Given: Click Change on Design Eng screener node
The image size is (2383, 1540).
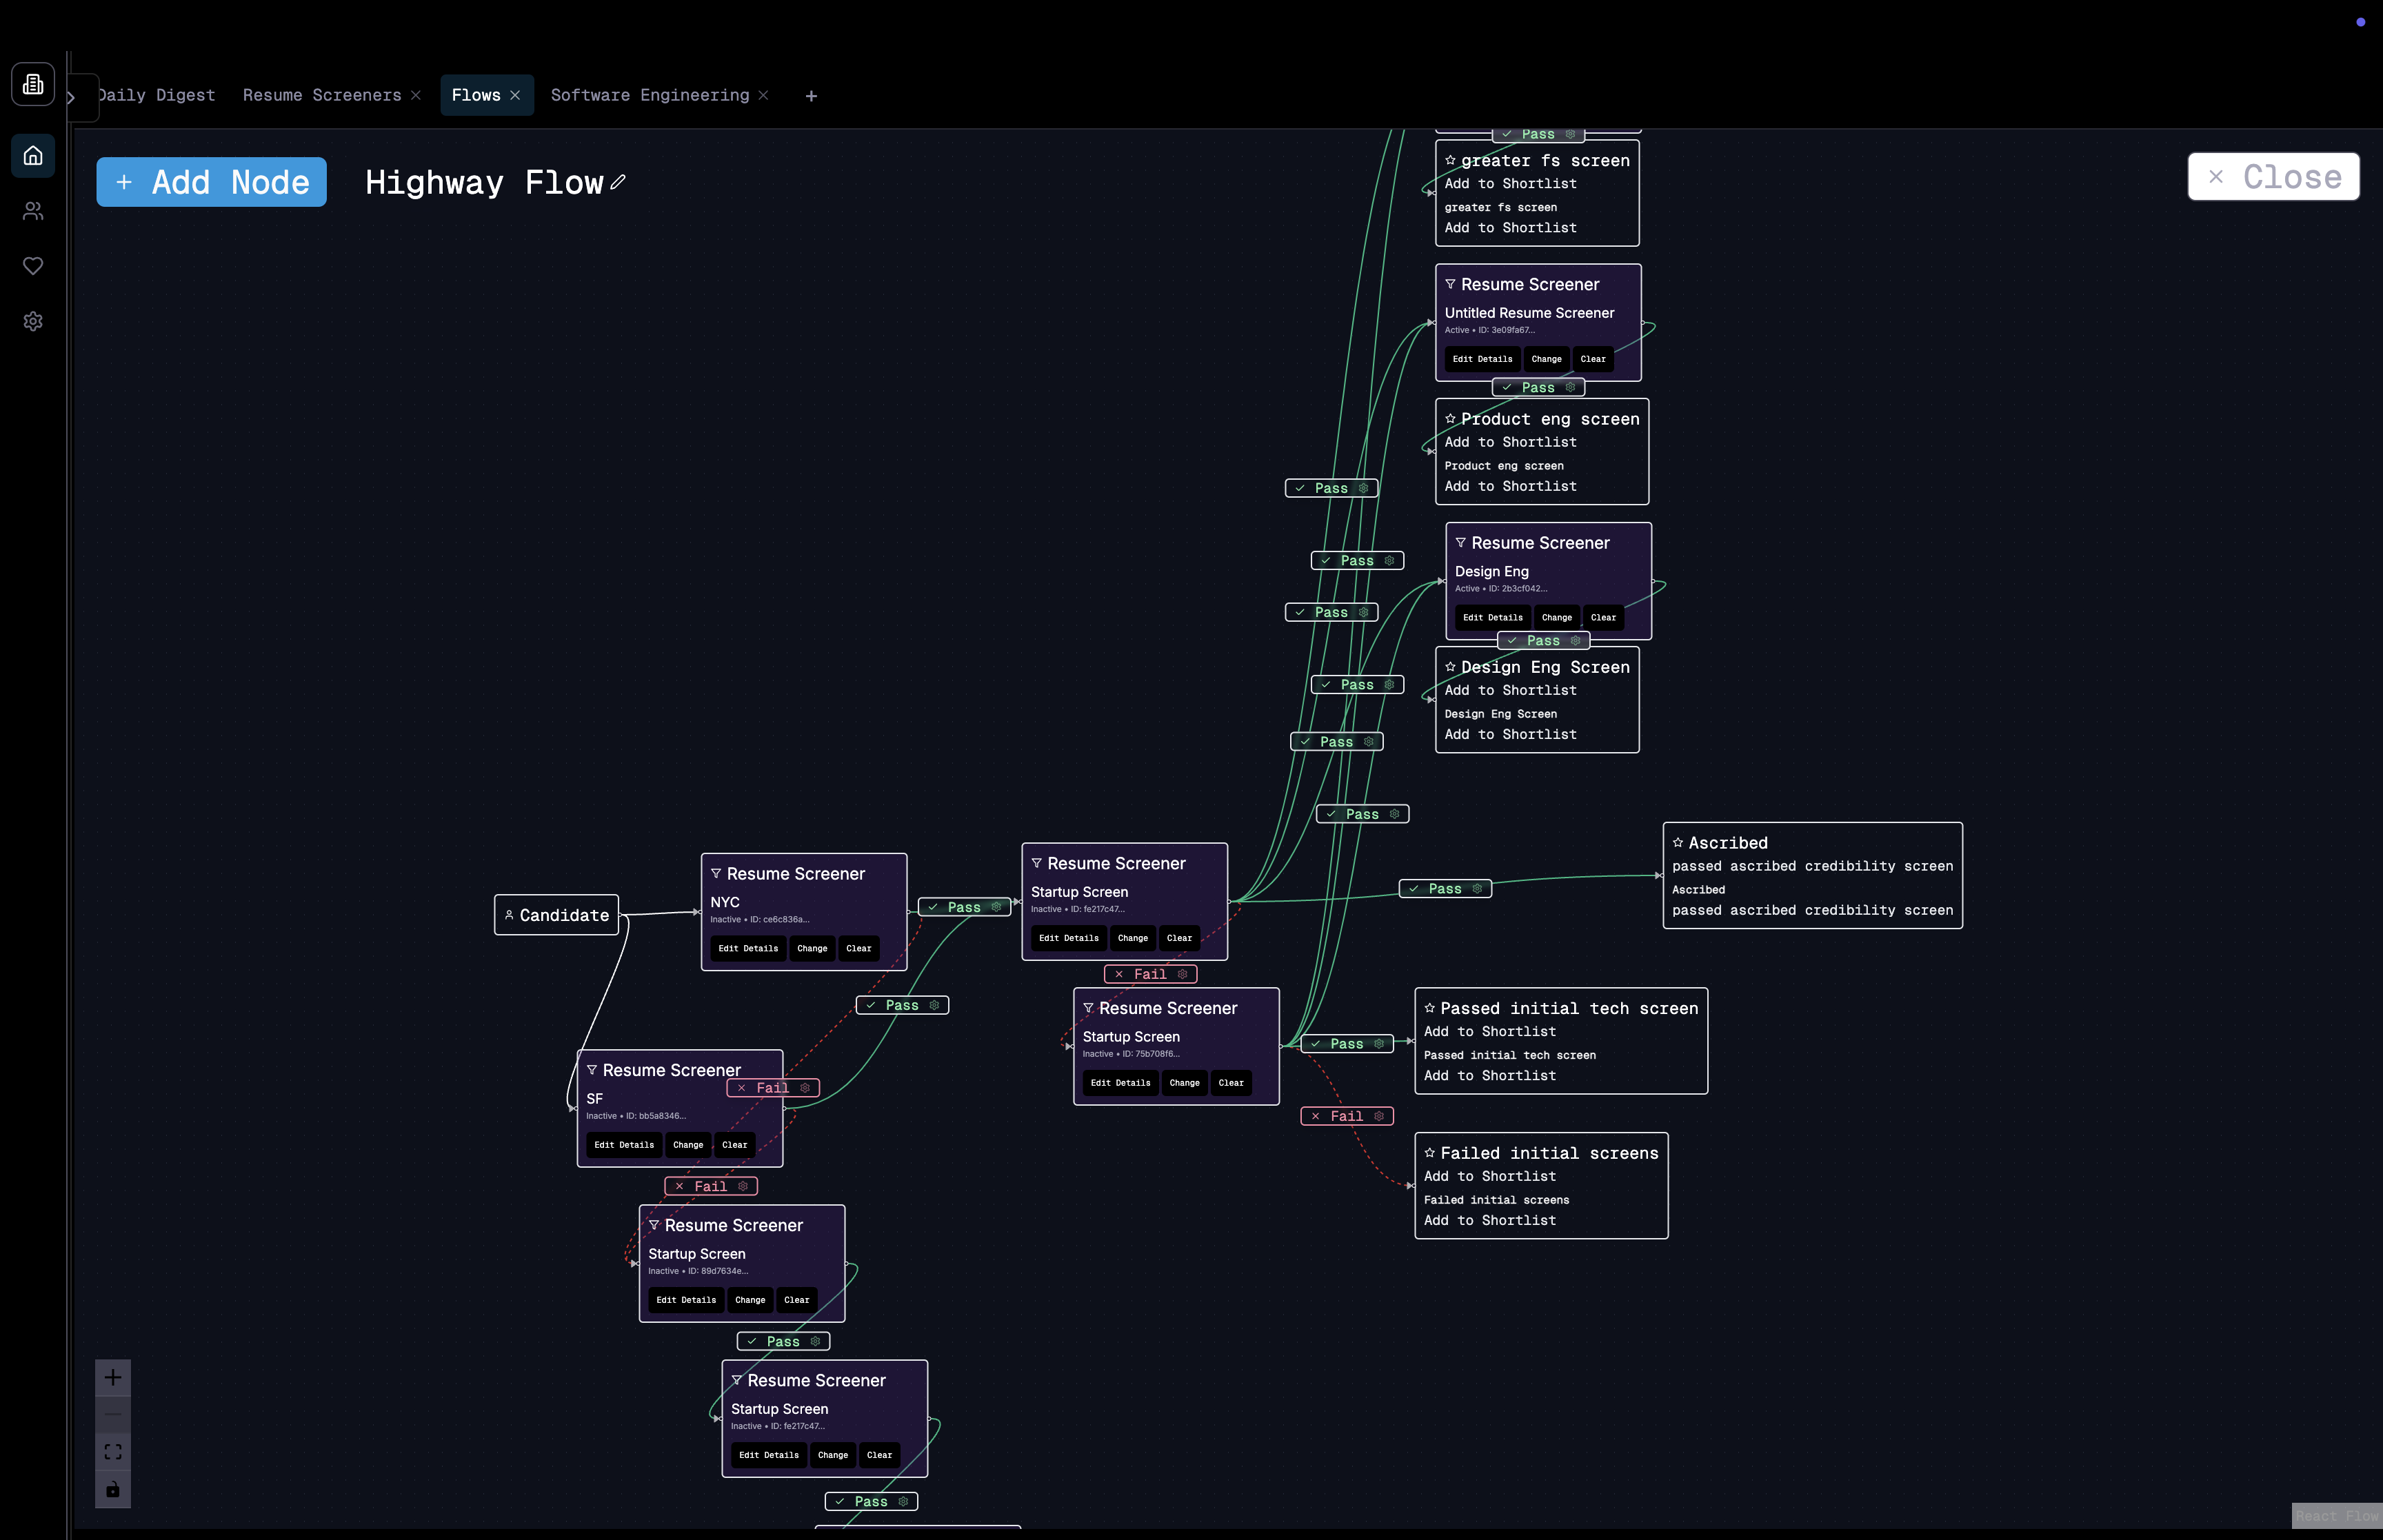Looking at the screenshot, I should point(1556,617).
